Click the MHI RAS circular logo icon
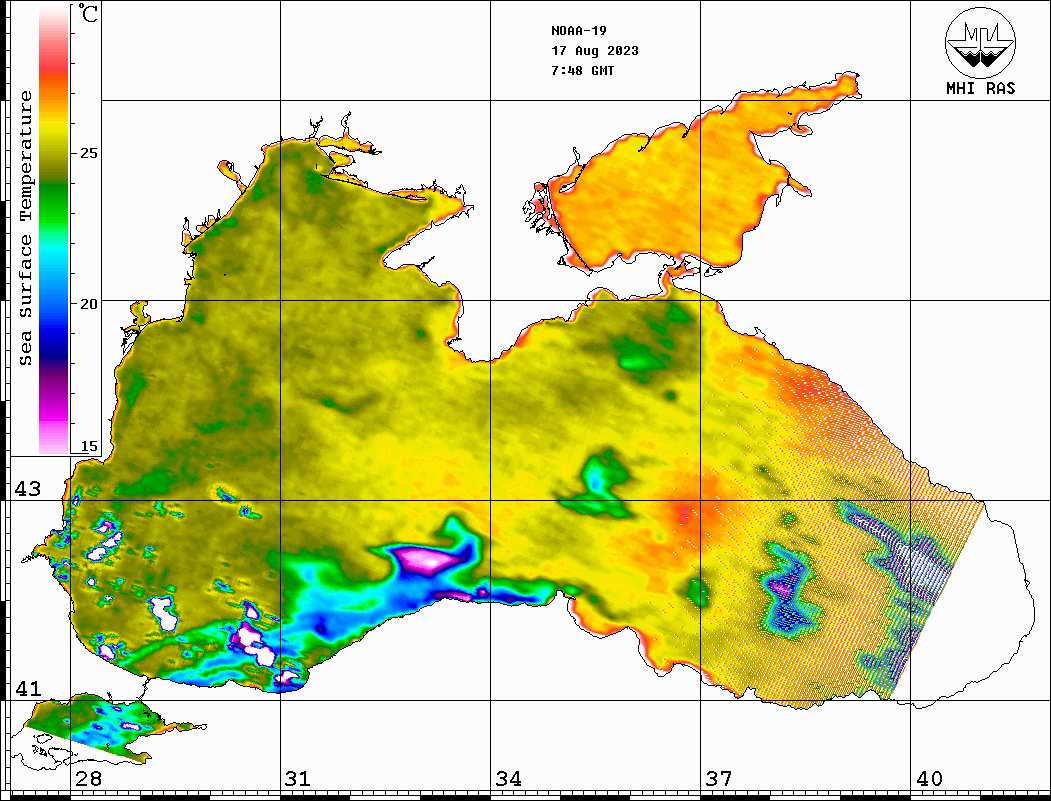 click(x=981, y=42)
